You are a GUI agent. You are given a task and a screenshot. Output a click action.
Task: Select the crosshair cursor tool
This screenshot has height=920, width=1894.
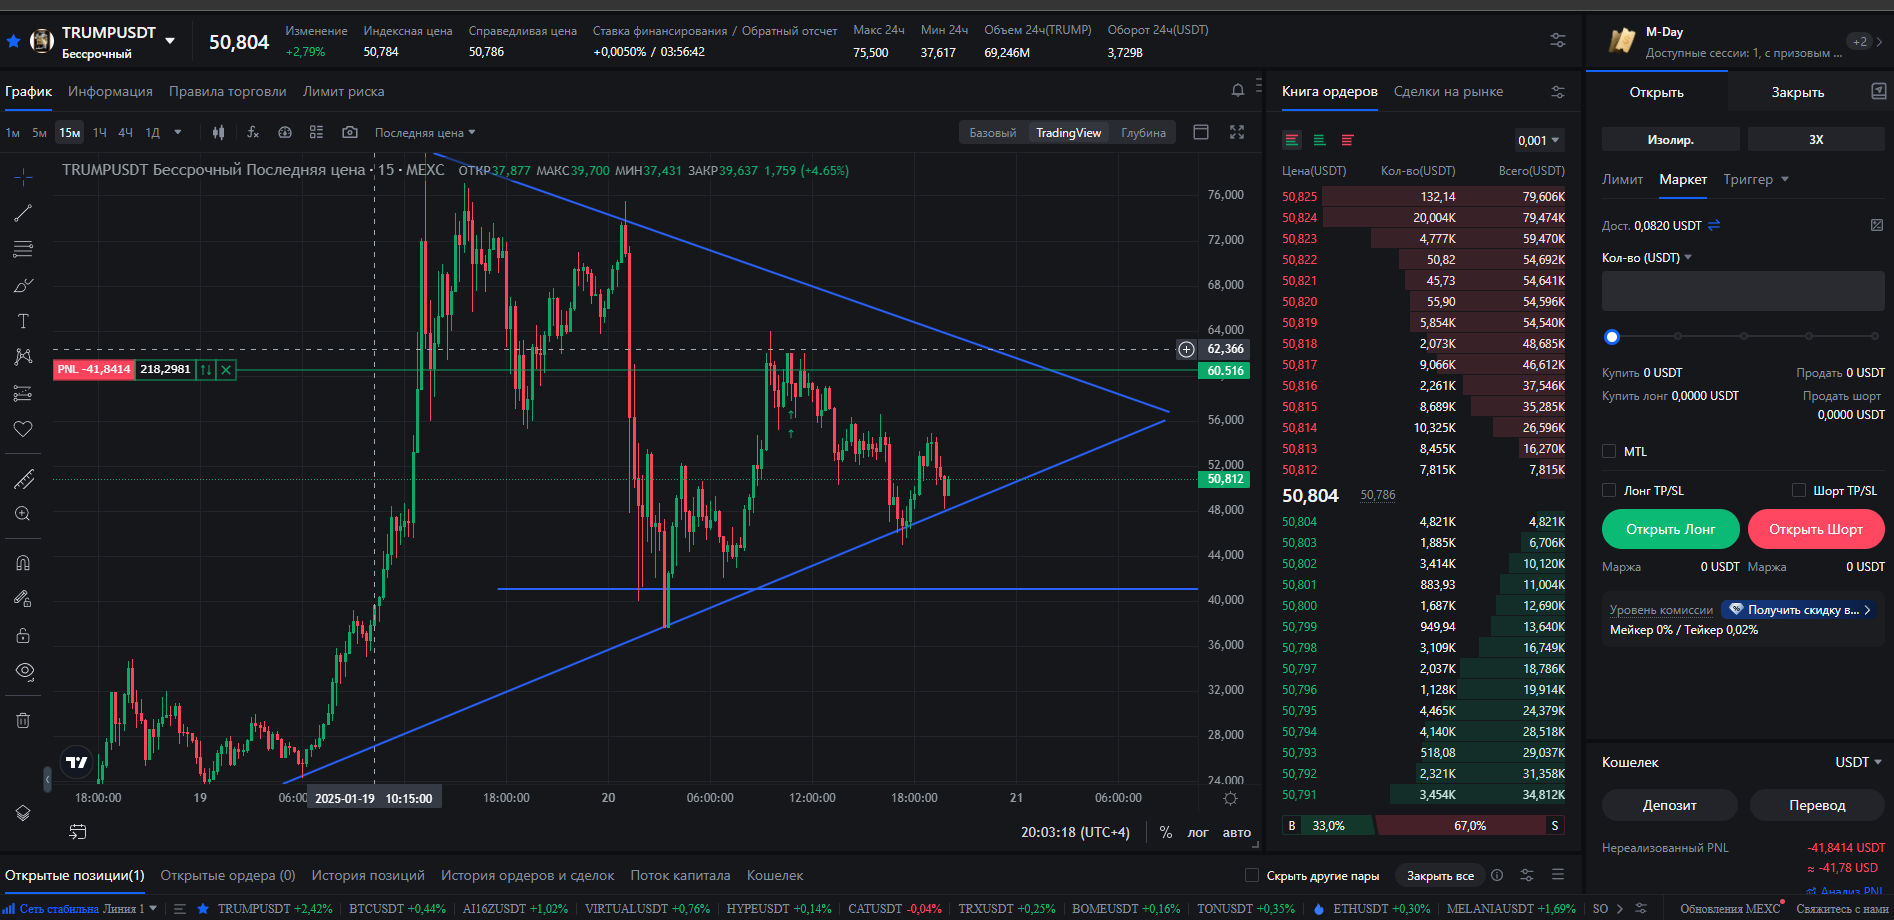[23, 177]
